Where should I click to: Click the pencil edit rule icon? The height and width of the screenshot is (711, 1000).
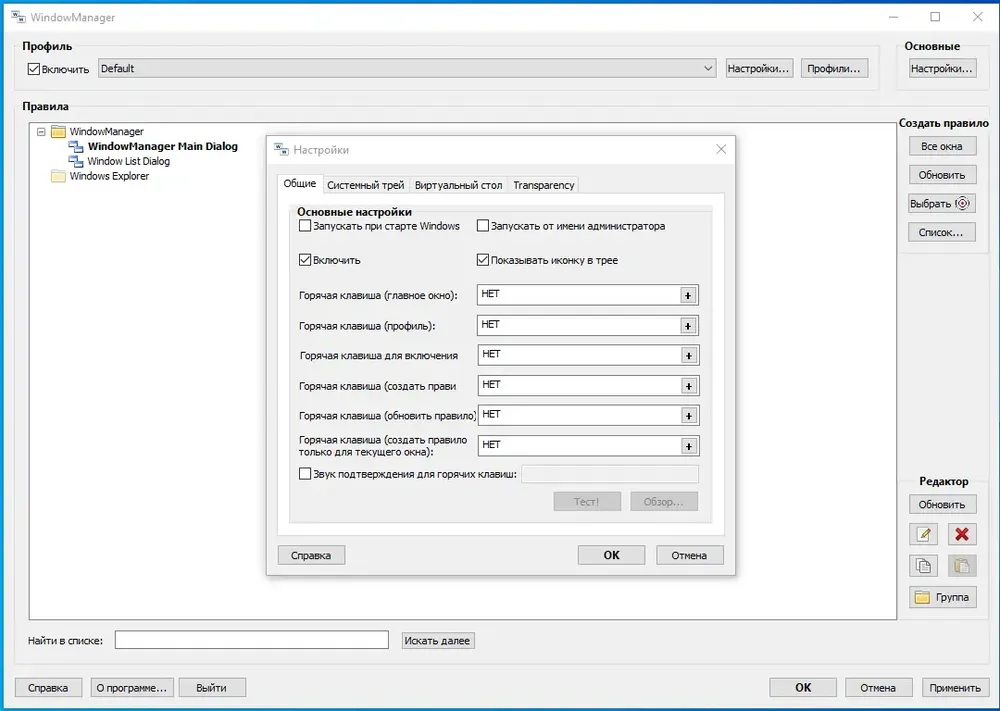tap(923, 534)
